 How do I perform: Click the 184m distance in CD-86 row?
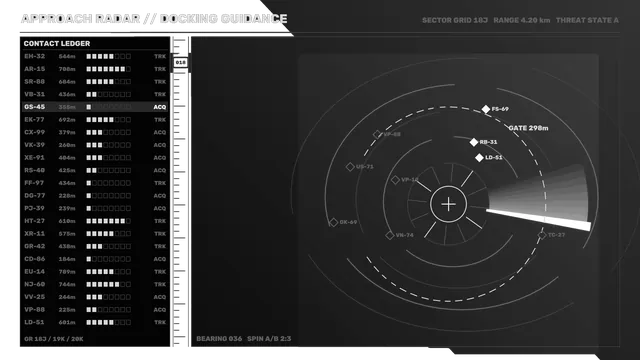point(67,259)
